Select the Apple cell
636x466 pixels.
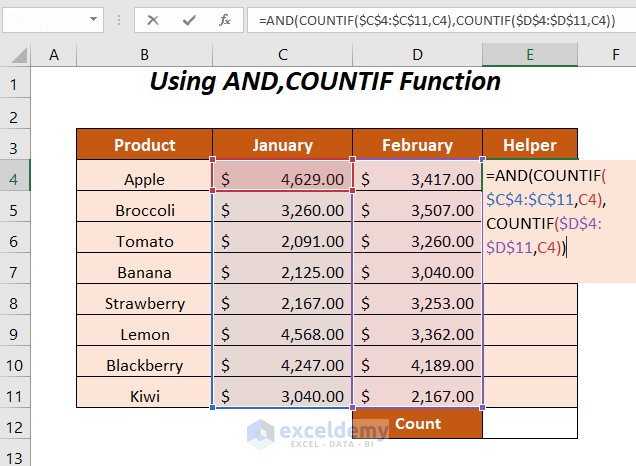145,180
